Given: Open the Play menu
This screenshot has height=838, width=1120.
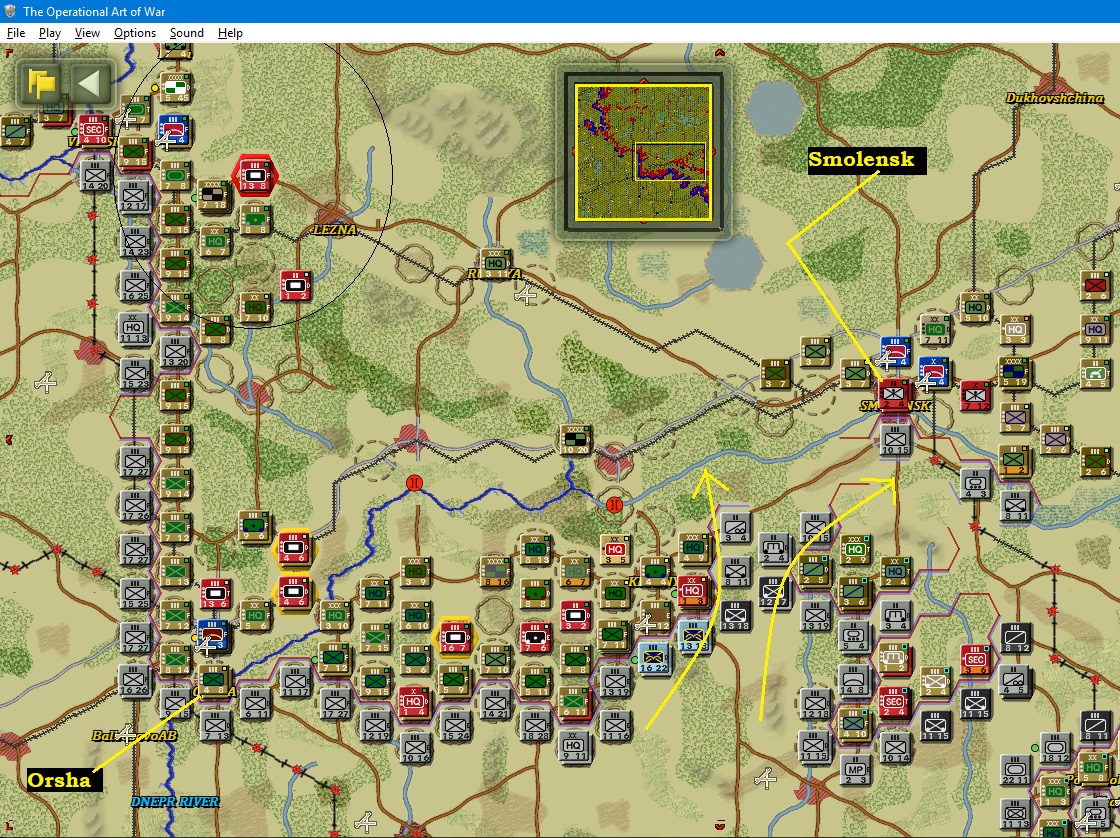Looking at the screenshot, I should click(49, 33).
